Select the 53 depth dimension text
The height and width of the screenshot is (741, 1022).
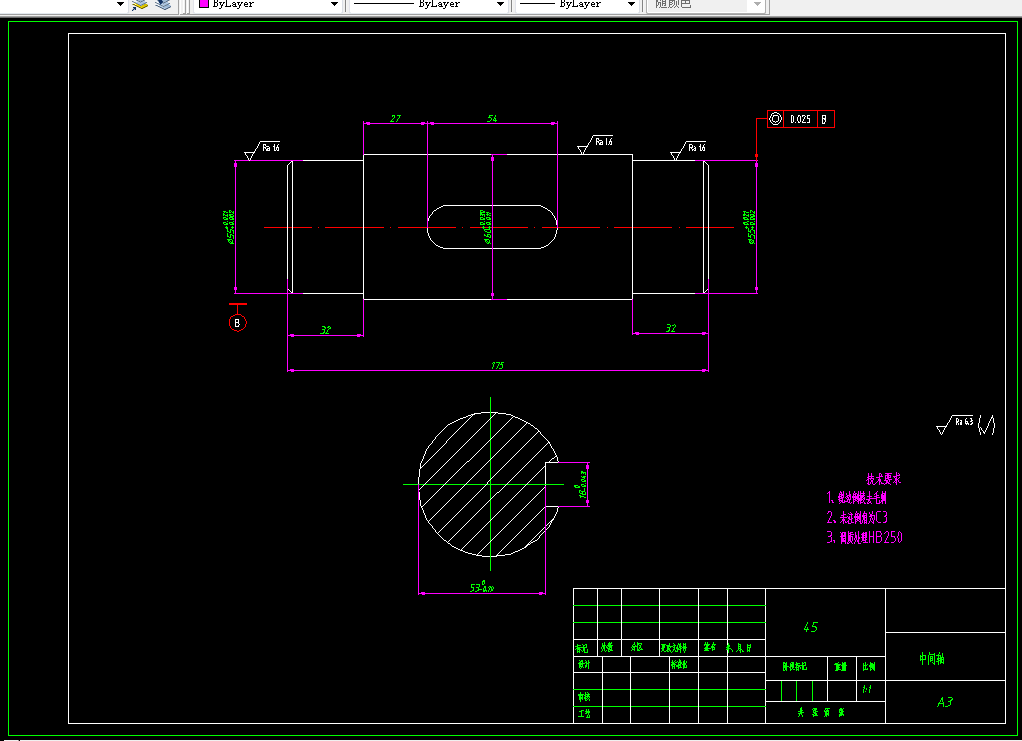point(482,587)
